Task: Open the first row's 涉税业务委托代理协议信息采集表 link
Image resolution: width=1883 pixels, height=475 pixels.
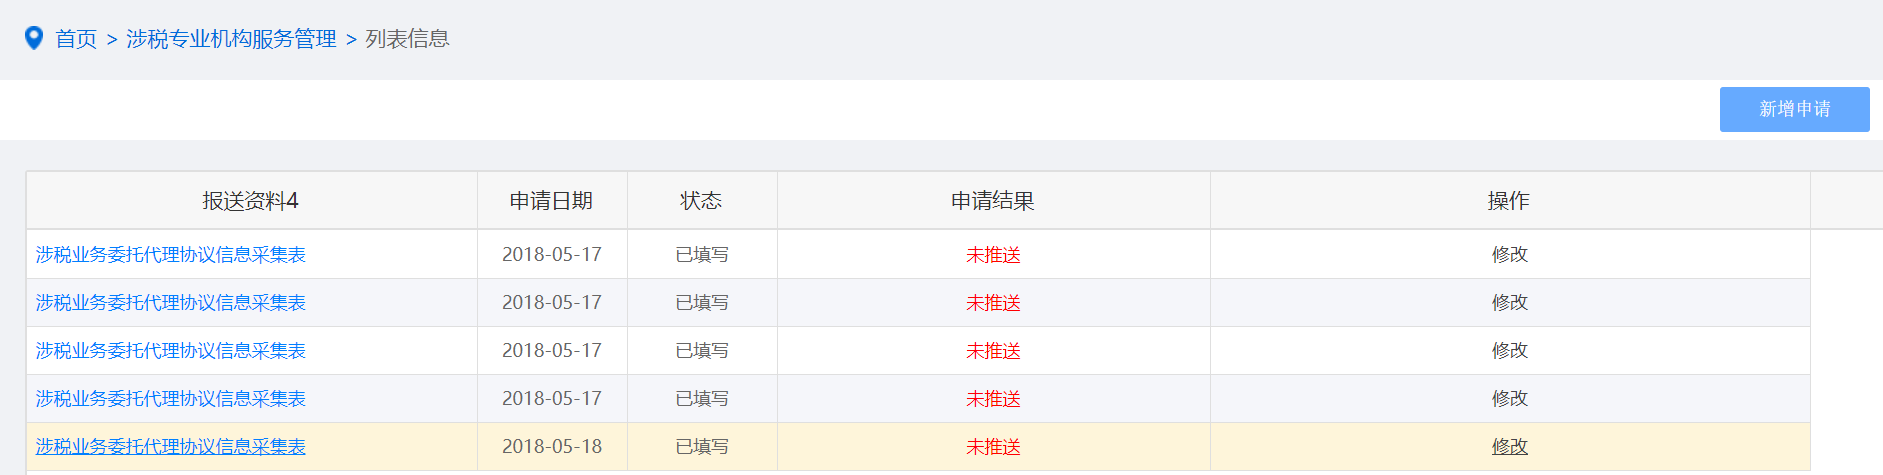Action: pyautogui.click(x=171, y=255)
